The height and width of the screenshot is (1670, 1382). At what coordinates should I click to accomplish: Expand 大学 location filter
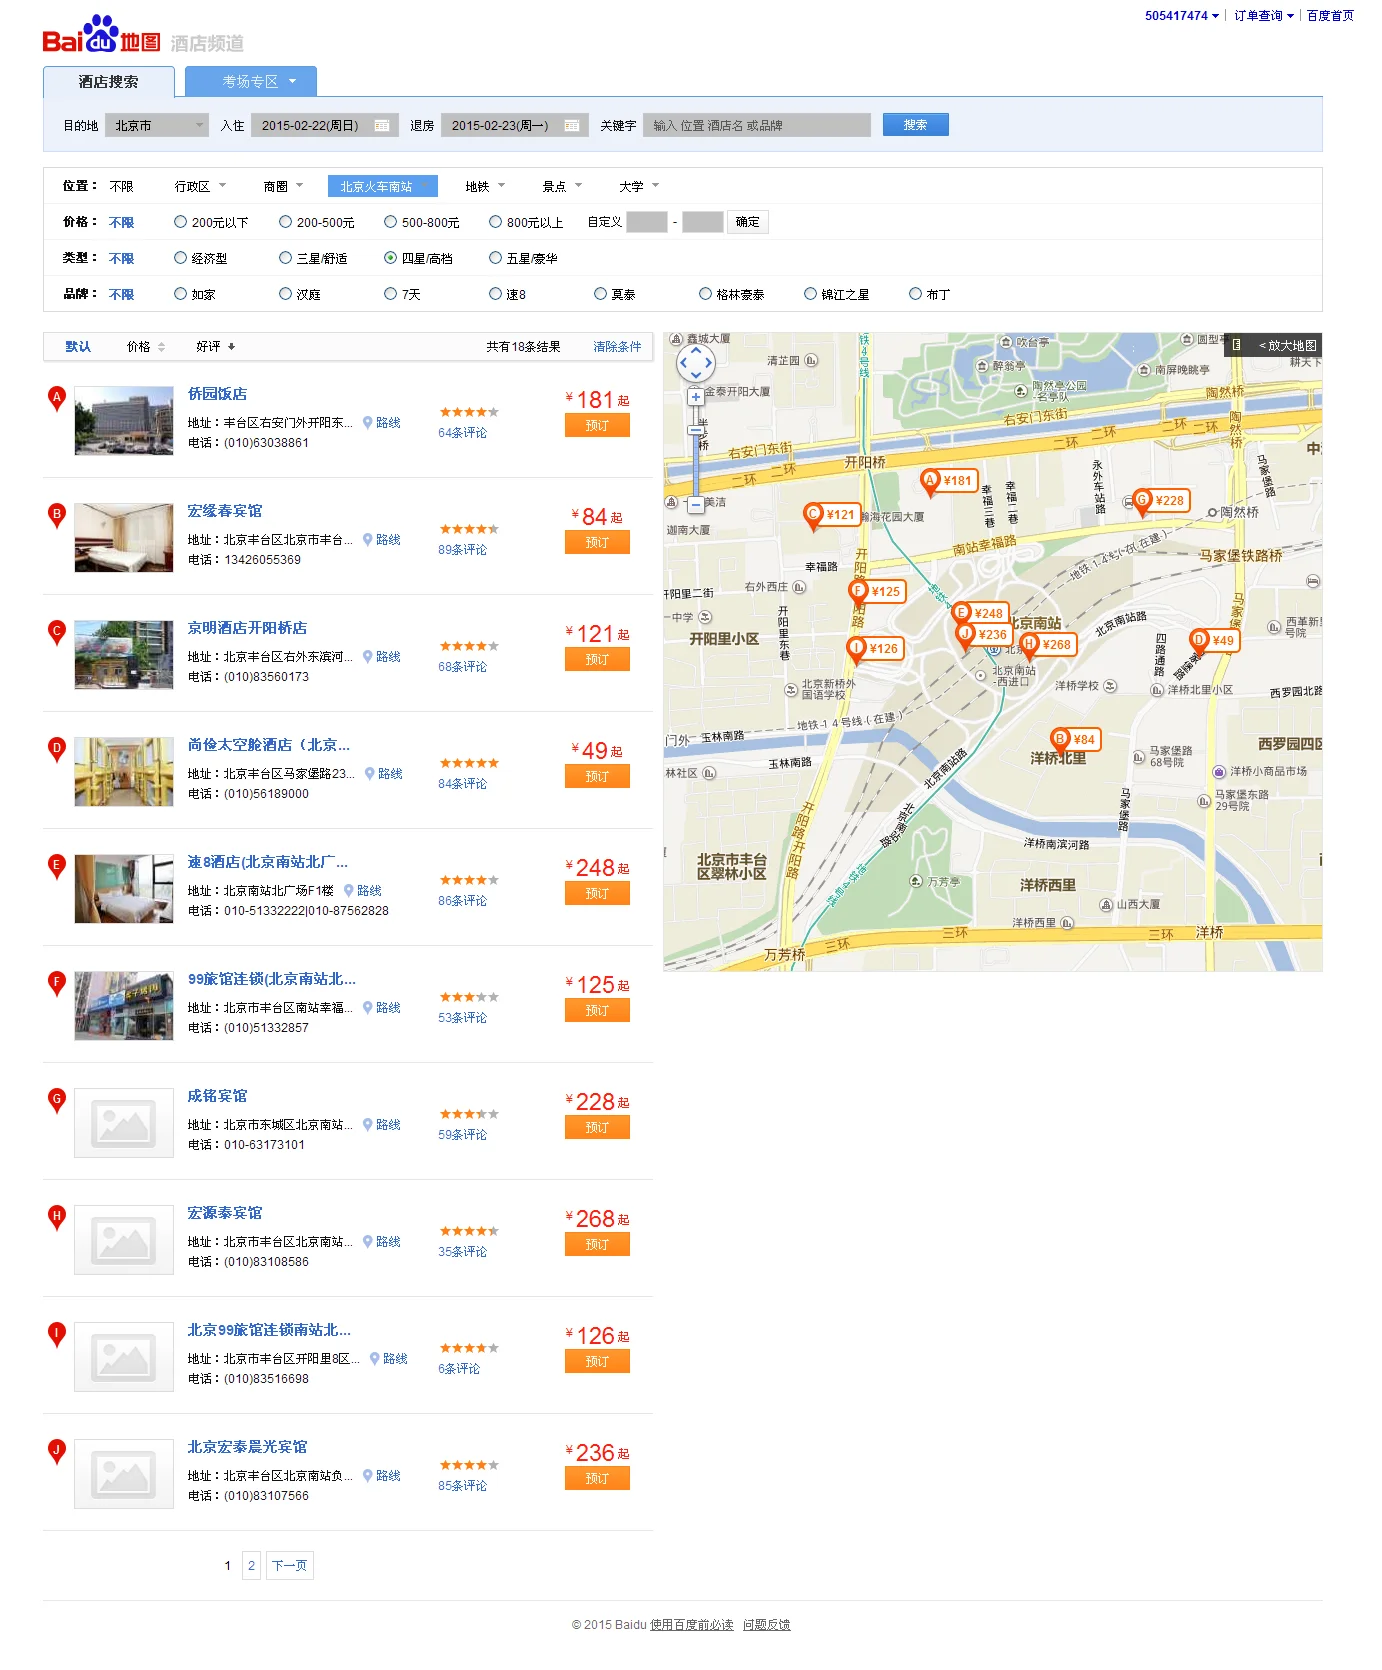coord(639,187)
